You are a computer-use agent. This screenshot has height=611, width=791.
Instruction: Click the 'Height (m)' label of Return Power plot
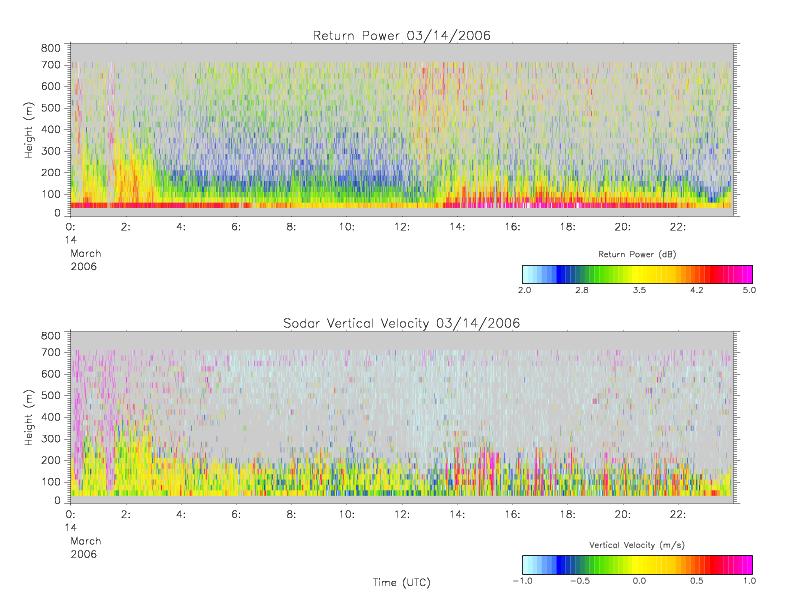(29, 130)
